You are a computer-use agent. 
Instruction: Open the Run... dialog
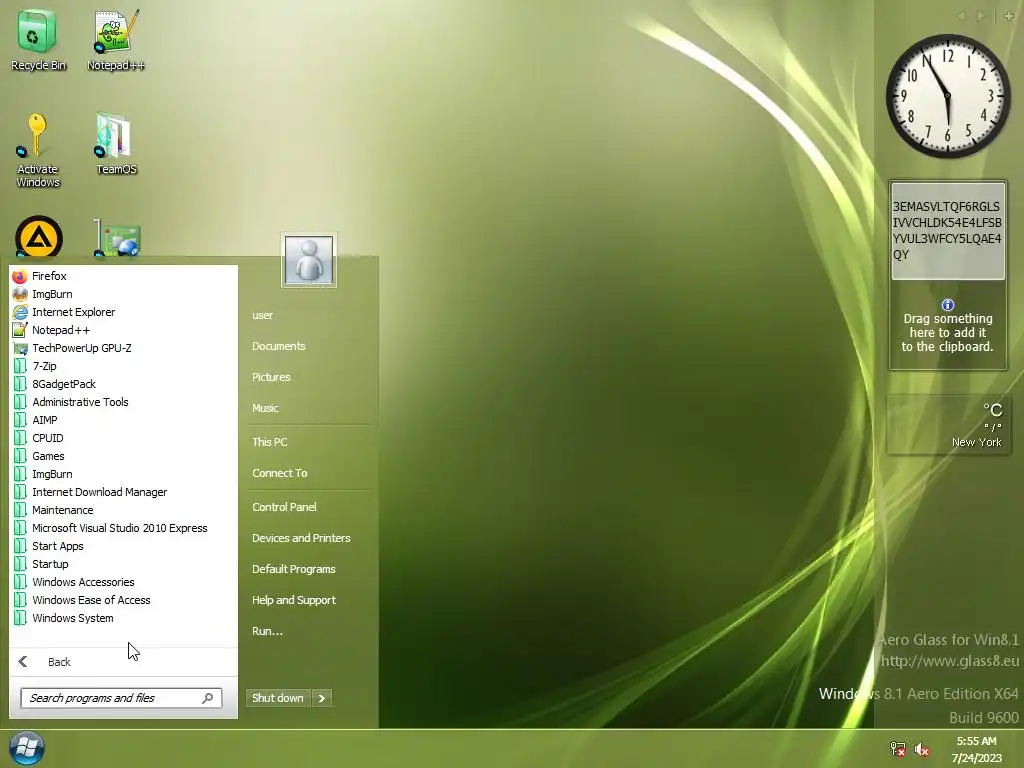[267, 631]
